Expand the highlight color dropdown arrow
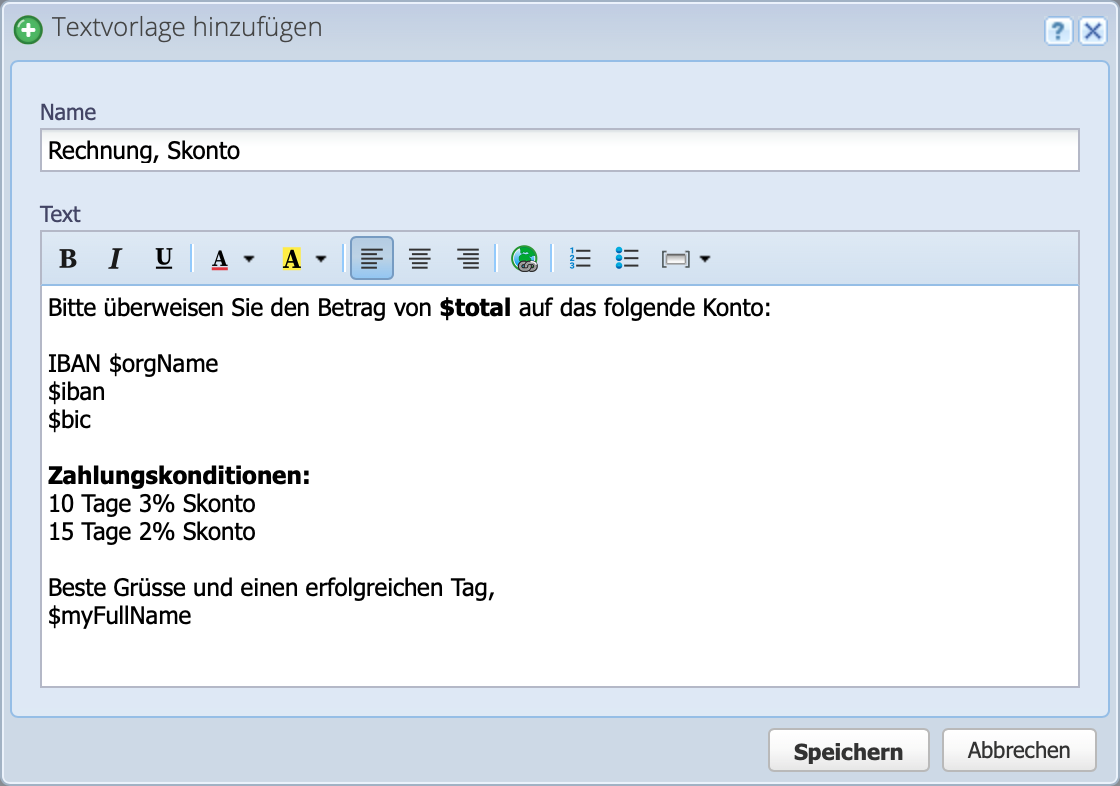This screenshot has height=786, width=1120. click(x=321, y=259)
